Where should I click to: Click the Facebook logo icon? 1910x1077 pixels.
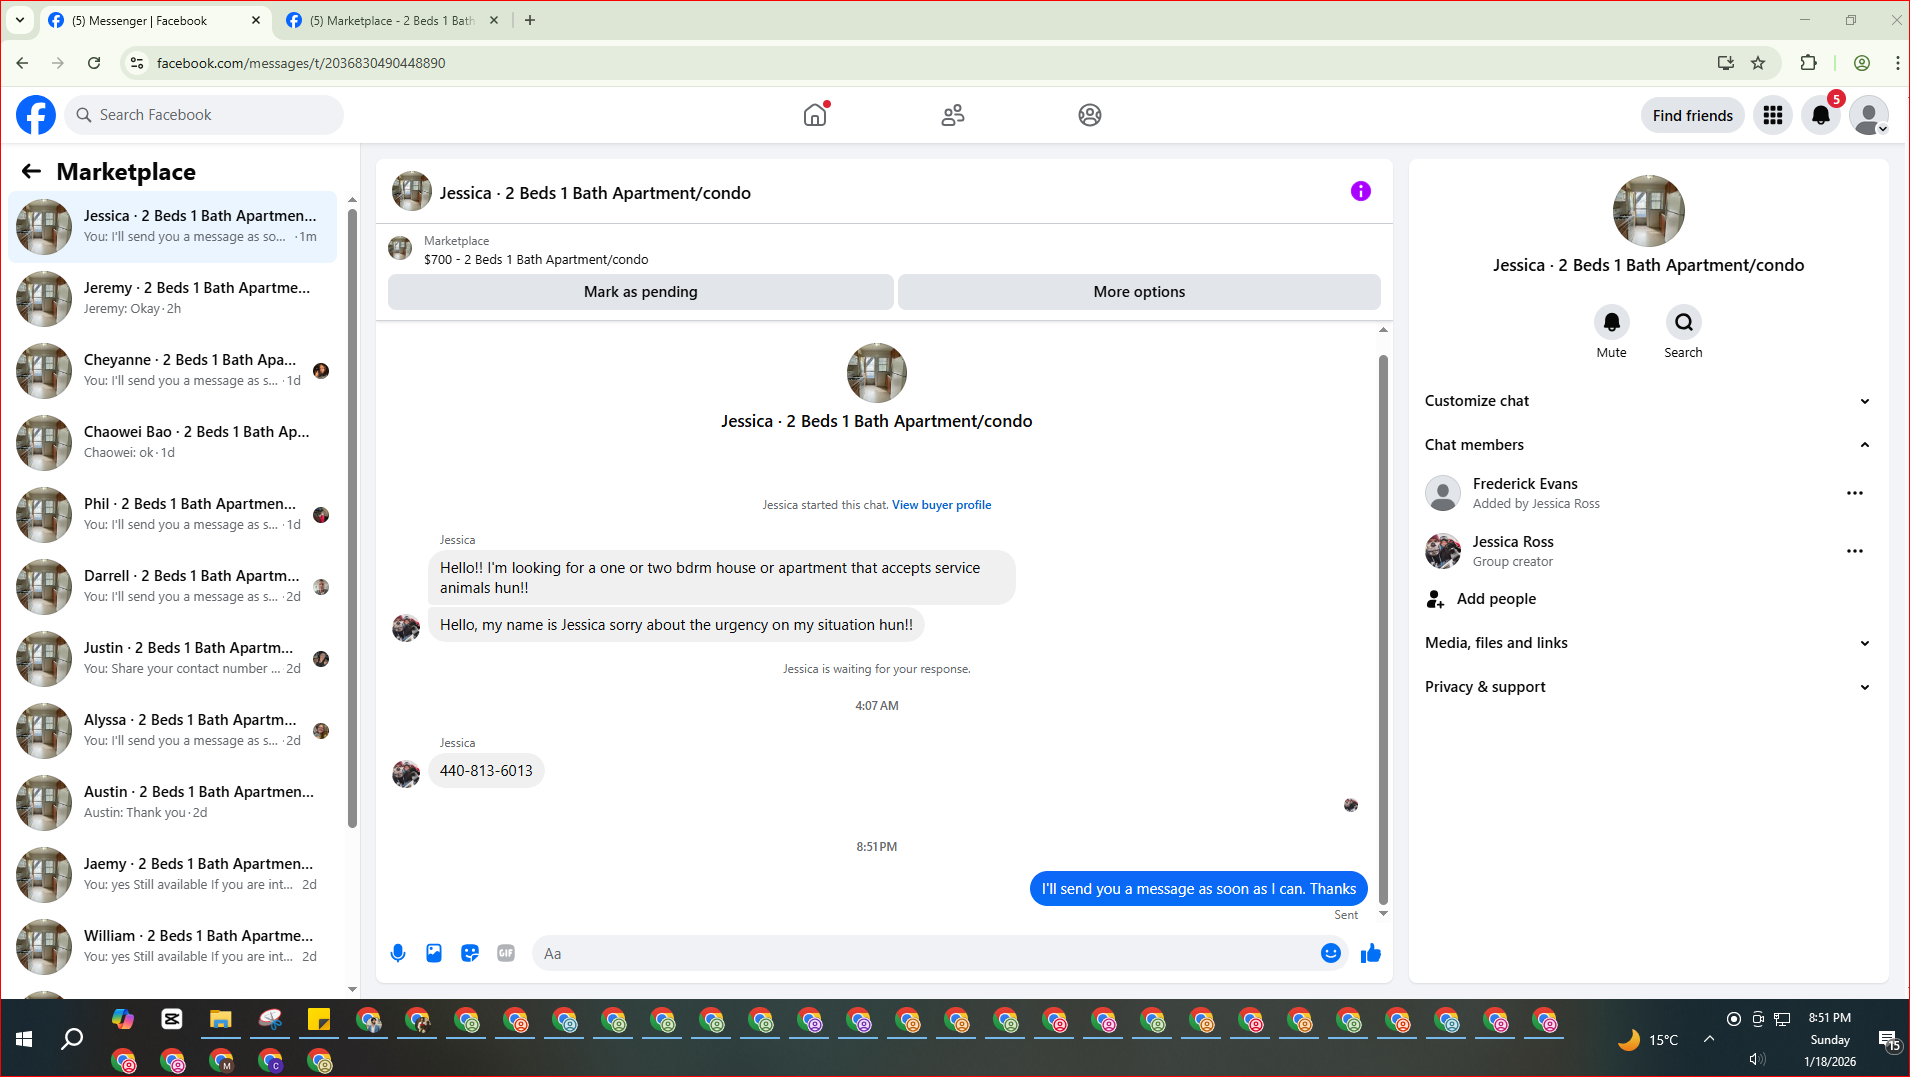tap(36, 115)
